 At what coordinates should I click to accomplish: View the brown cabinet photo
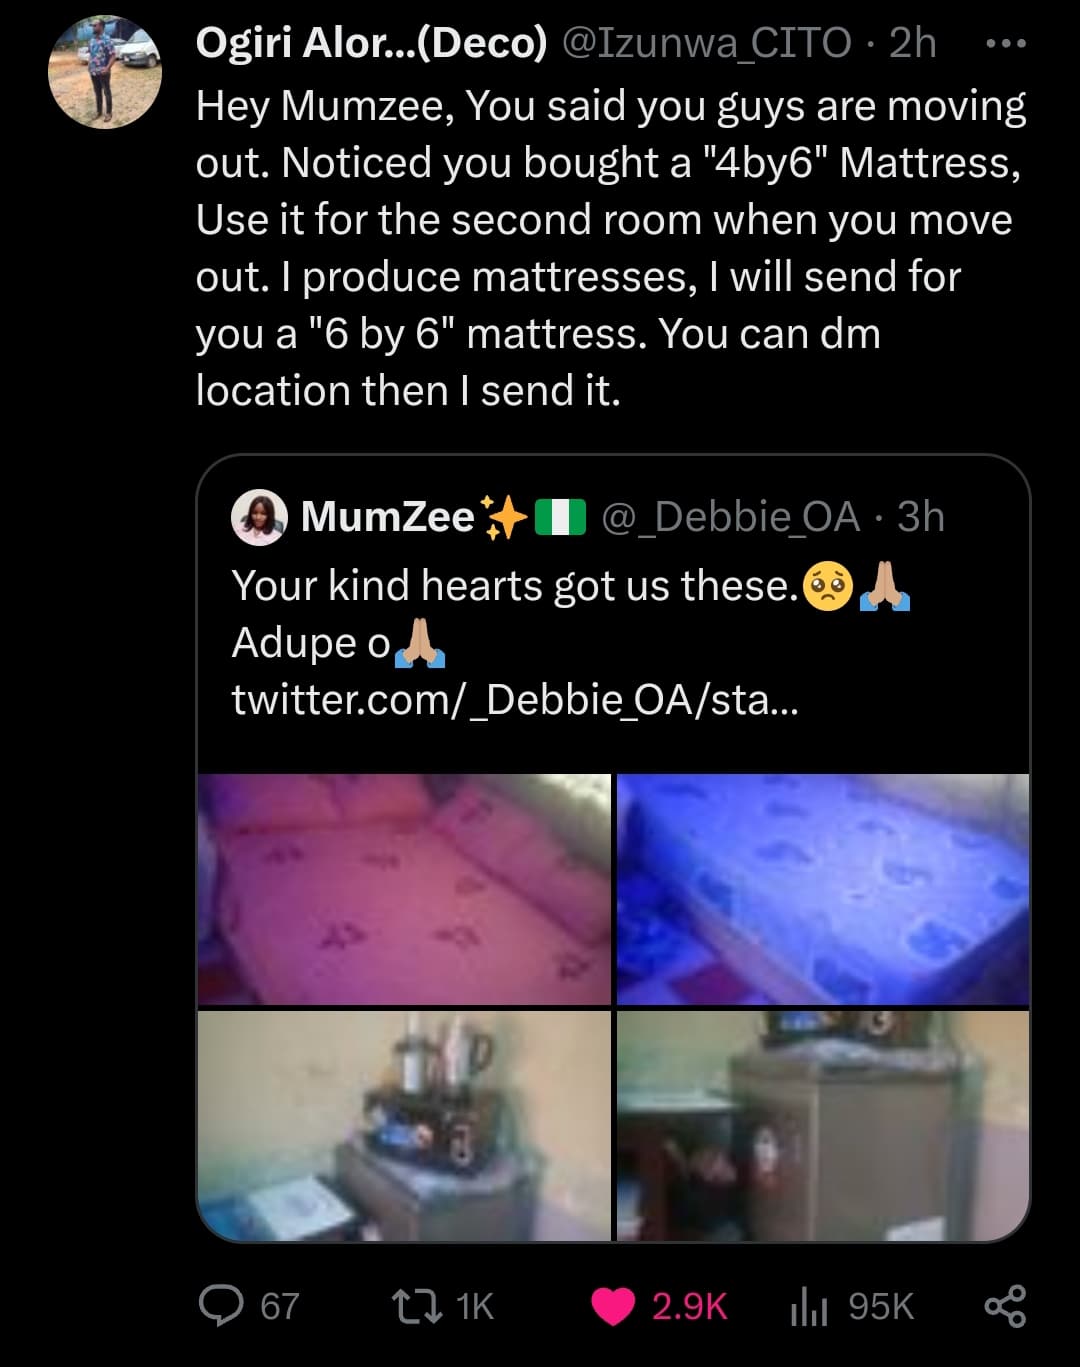[x=823, y=1125]
